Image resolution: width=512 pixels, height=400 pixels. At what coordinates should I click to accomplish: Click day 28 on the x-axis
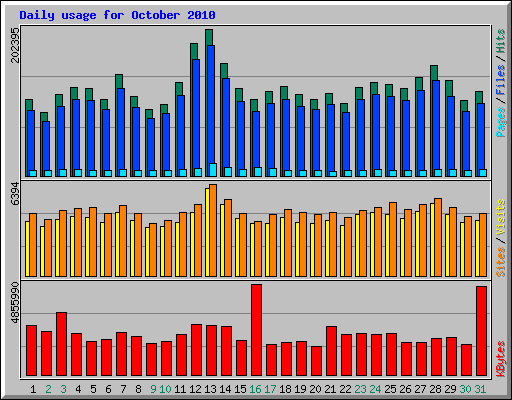(x=435, y=389)
